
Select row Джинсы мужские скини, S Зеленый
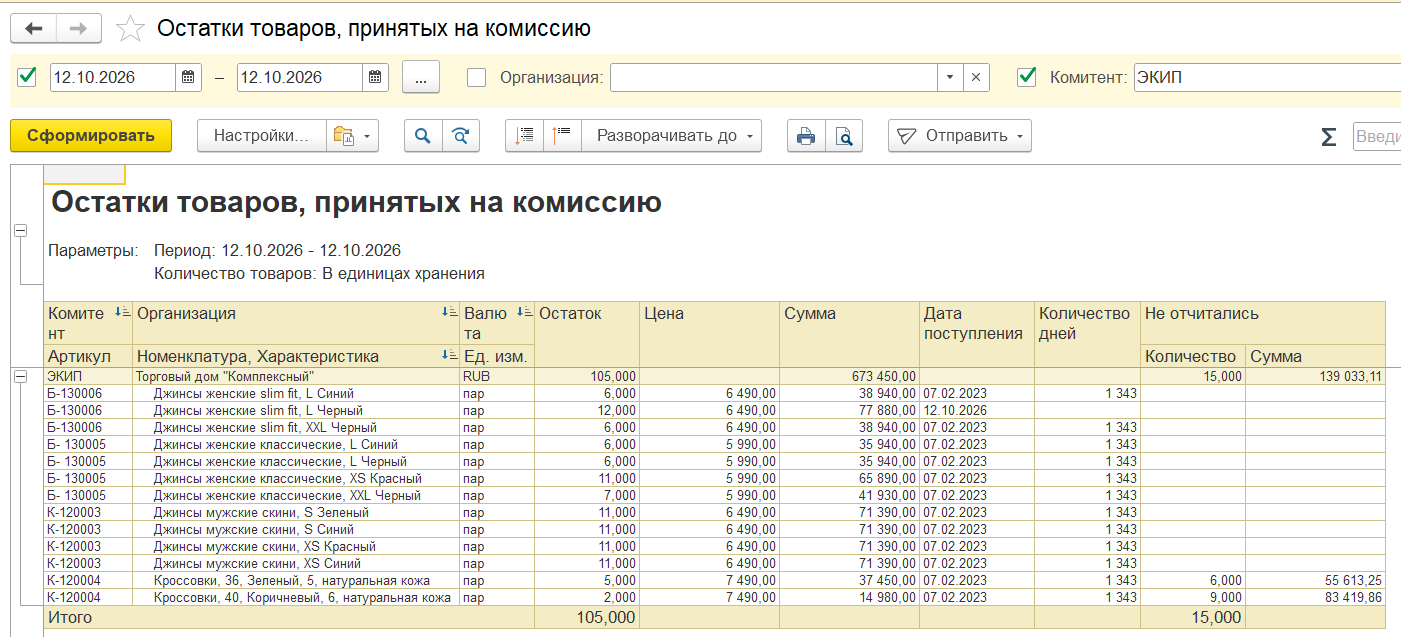coord(296,512)
